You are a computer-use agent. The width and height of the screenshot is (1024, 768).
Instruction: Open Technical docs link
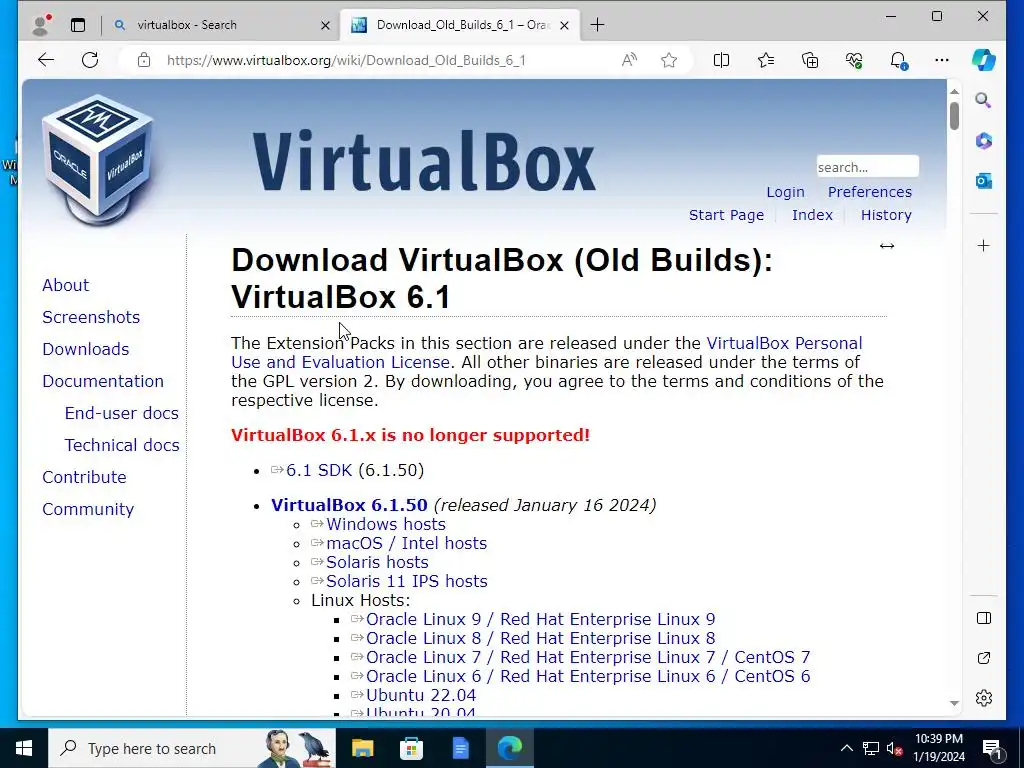[121, 445]
